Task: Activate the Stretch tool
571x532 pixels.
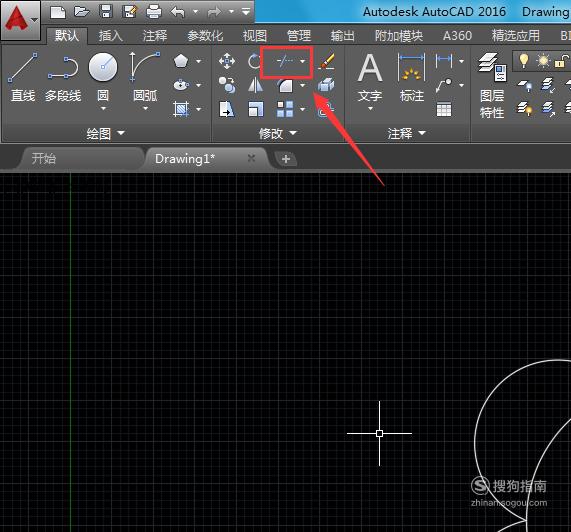Action: [227, 109]
